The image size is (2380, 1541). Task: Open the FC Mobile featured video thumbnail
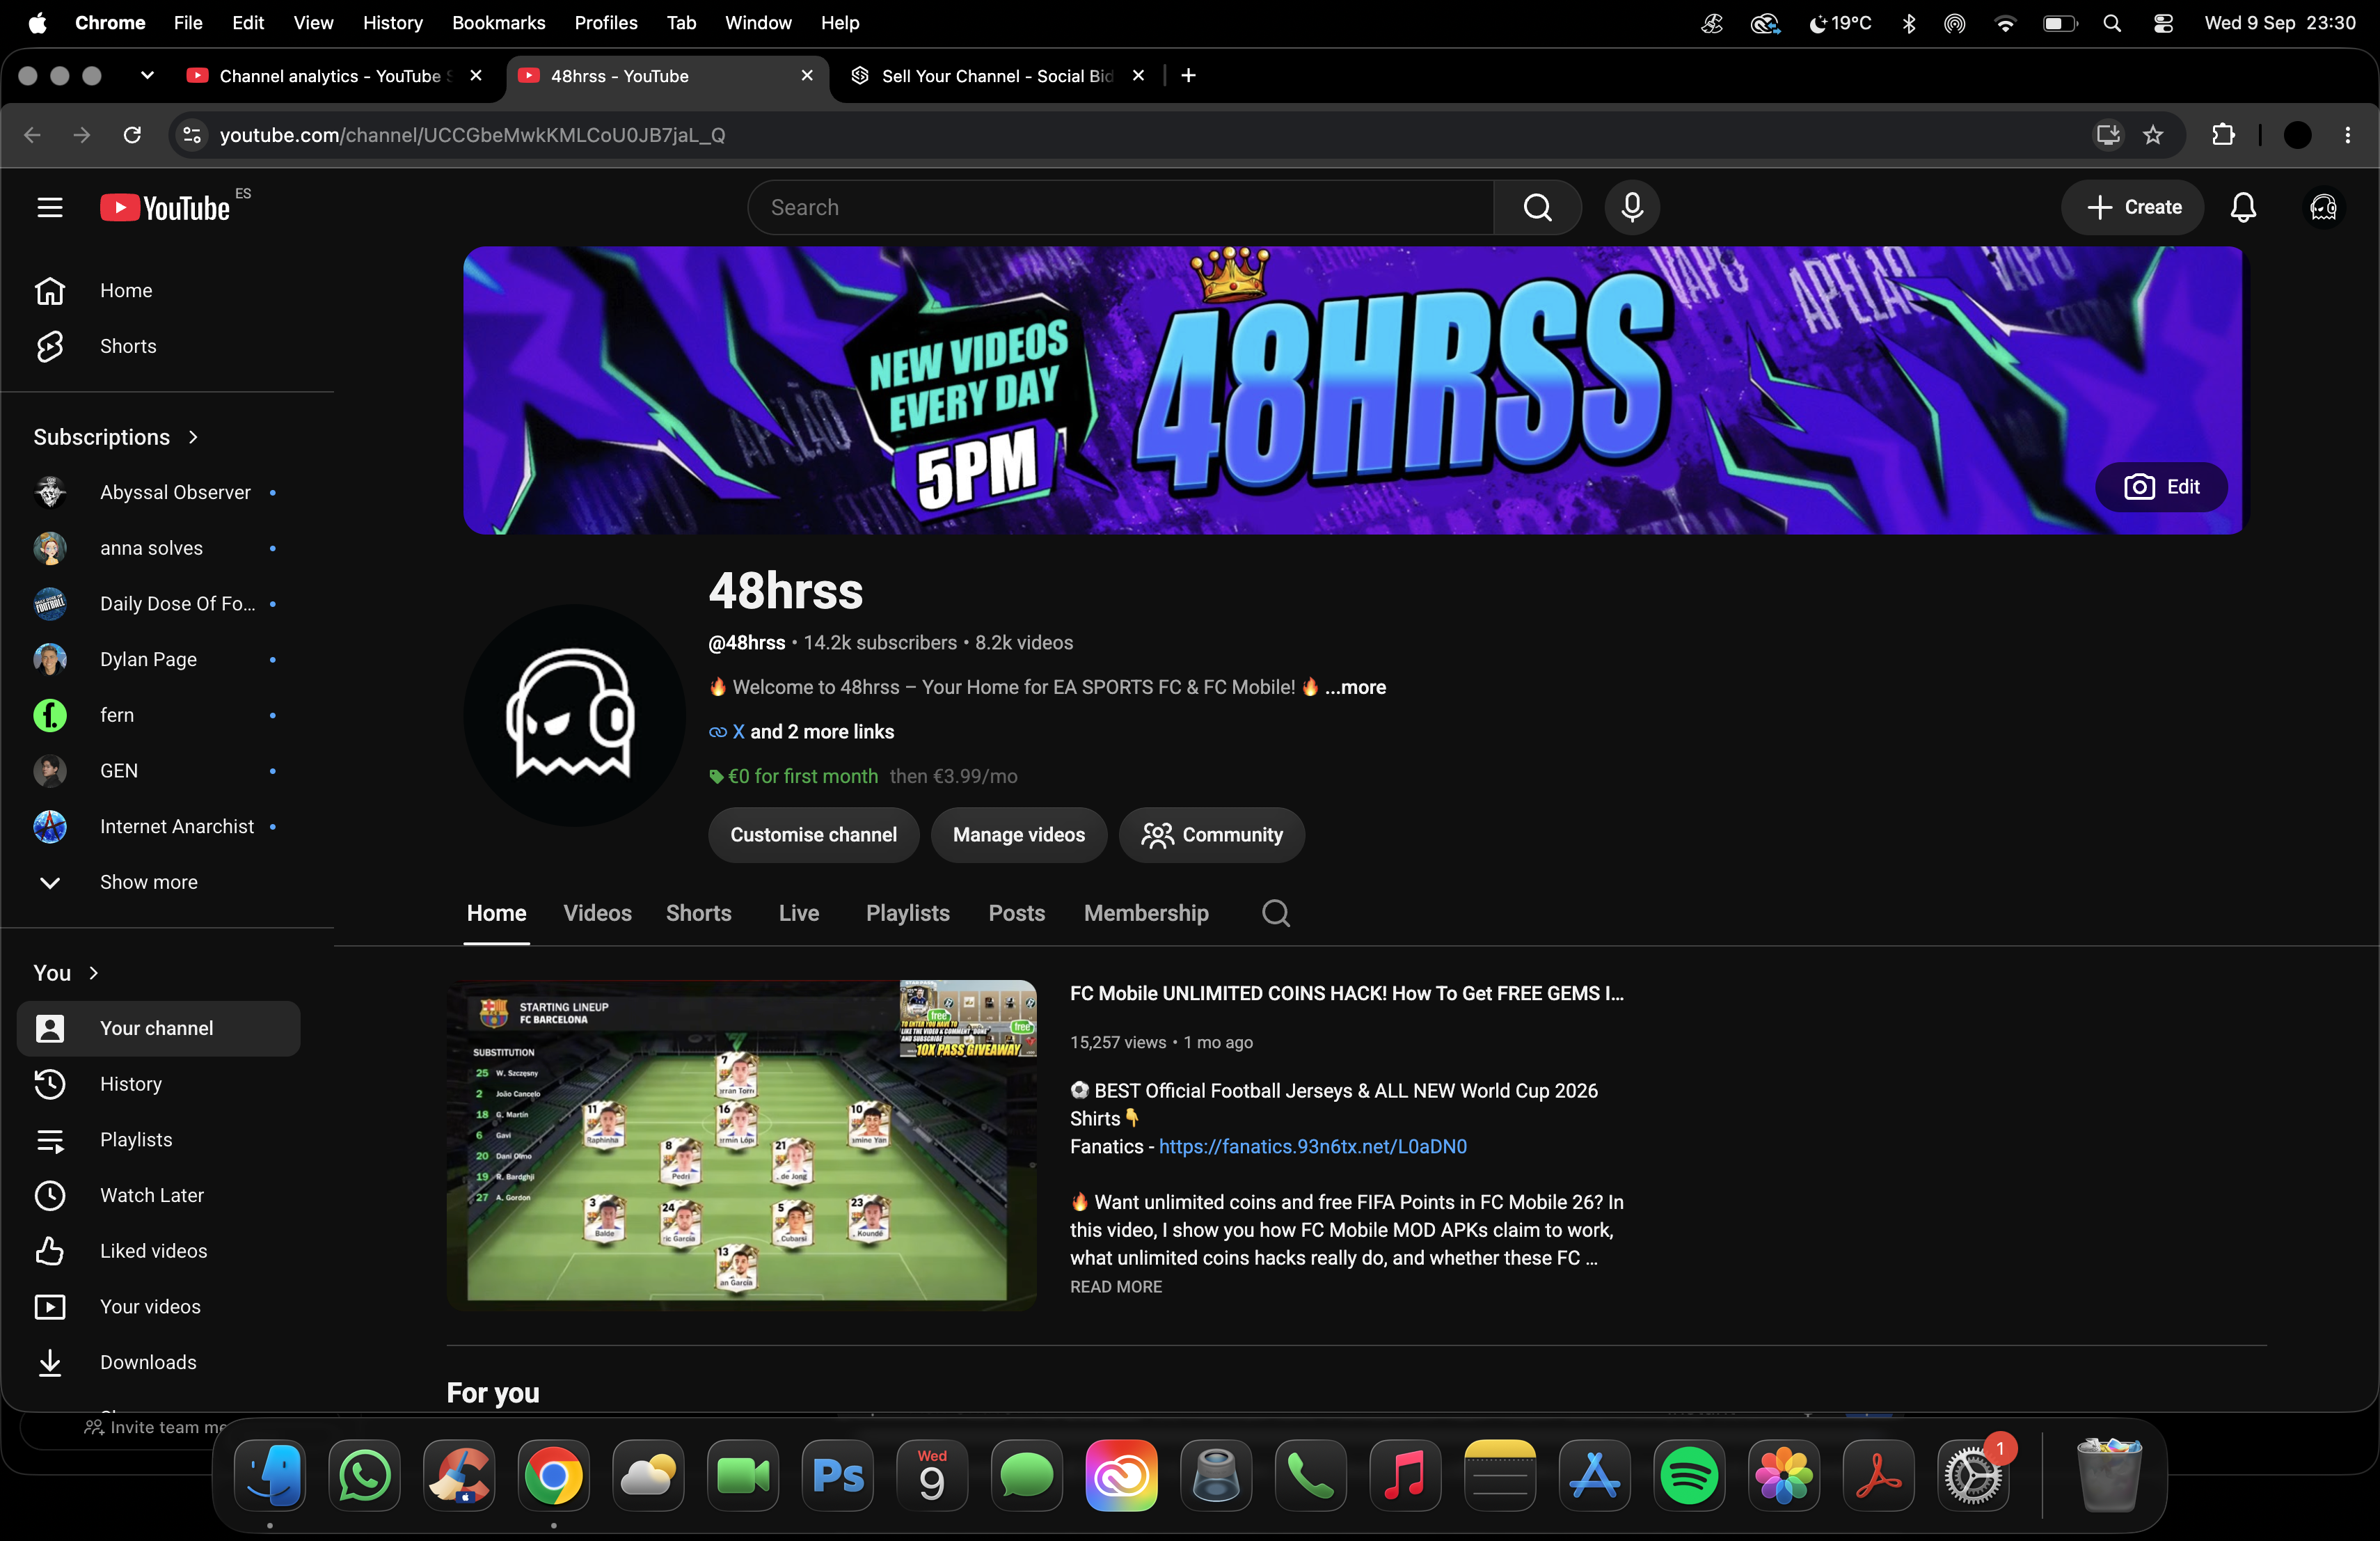click(x=741, y=1145)
